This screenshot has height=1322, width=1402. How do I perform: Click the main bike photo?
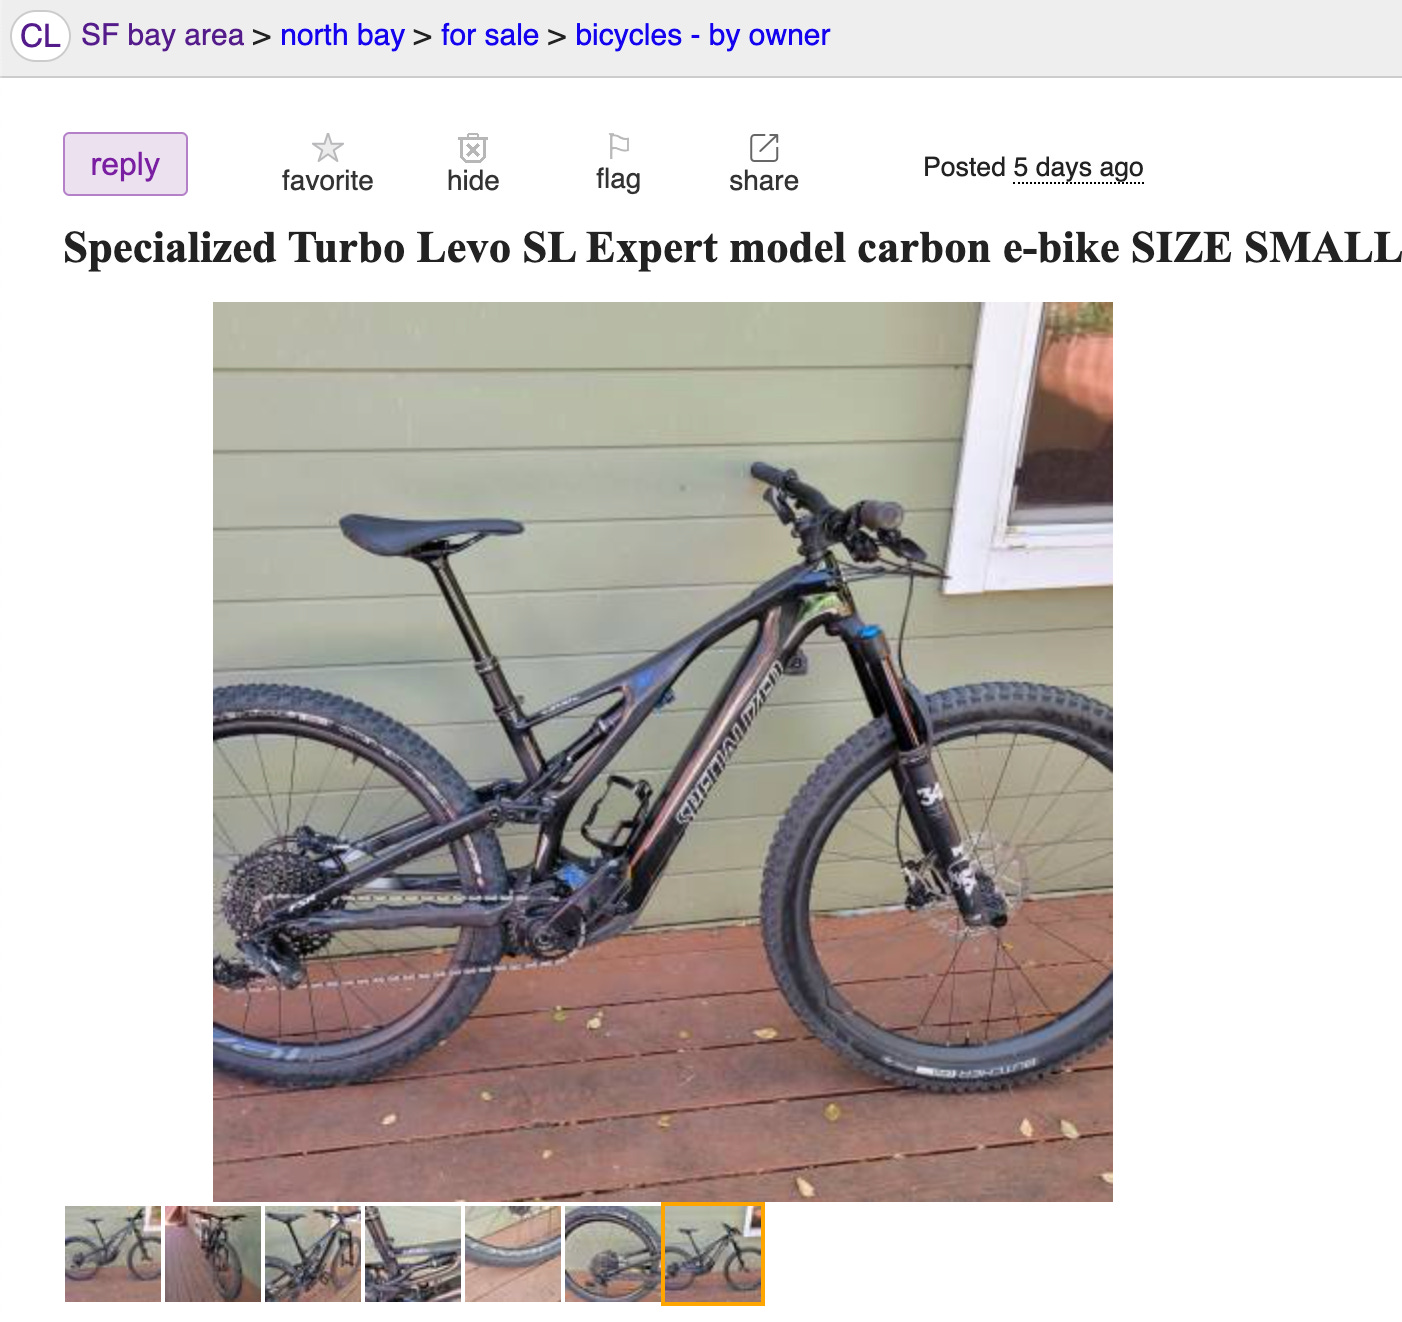pyautogui.click(x=663, y=752)
